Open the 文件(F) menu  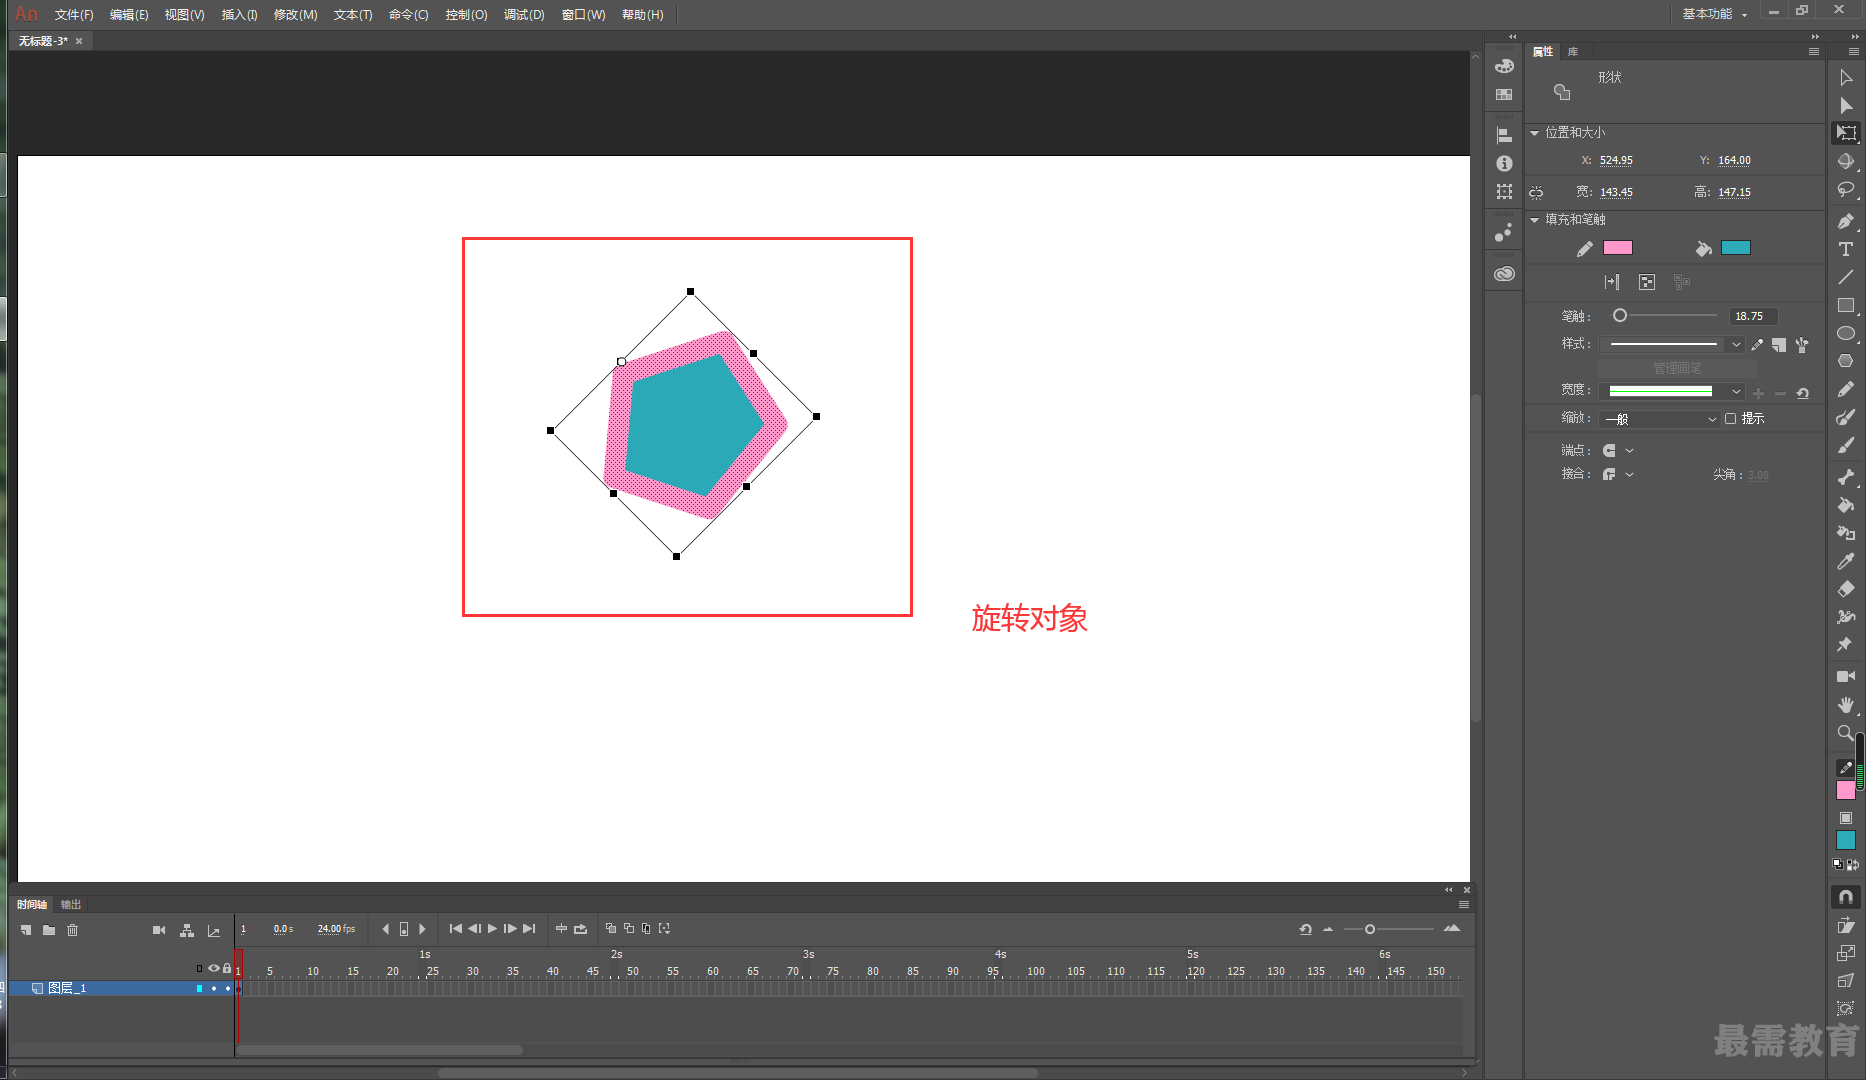coord(74,14)
